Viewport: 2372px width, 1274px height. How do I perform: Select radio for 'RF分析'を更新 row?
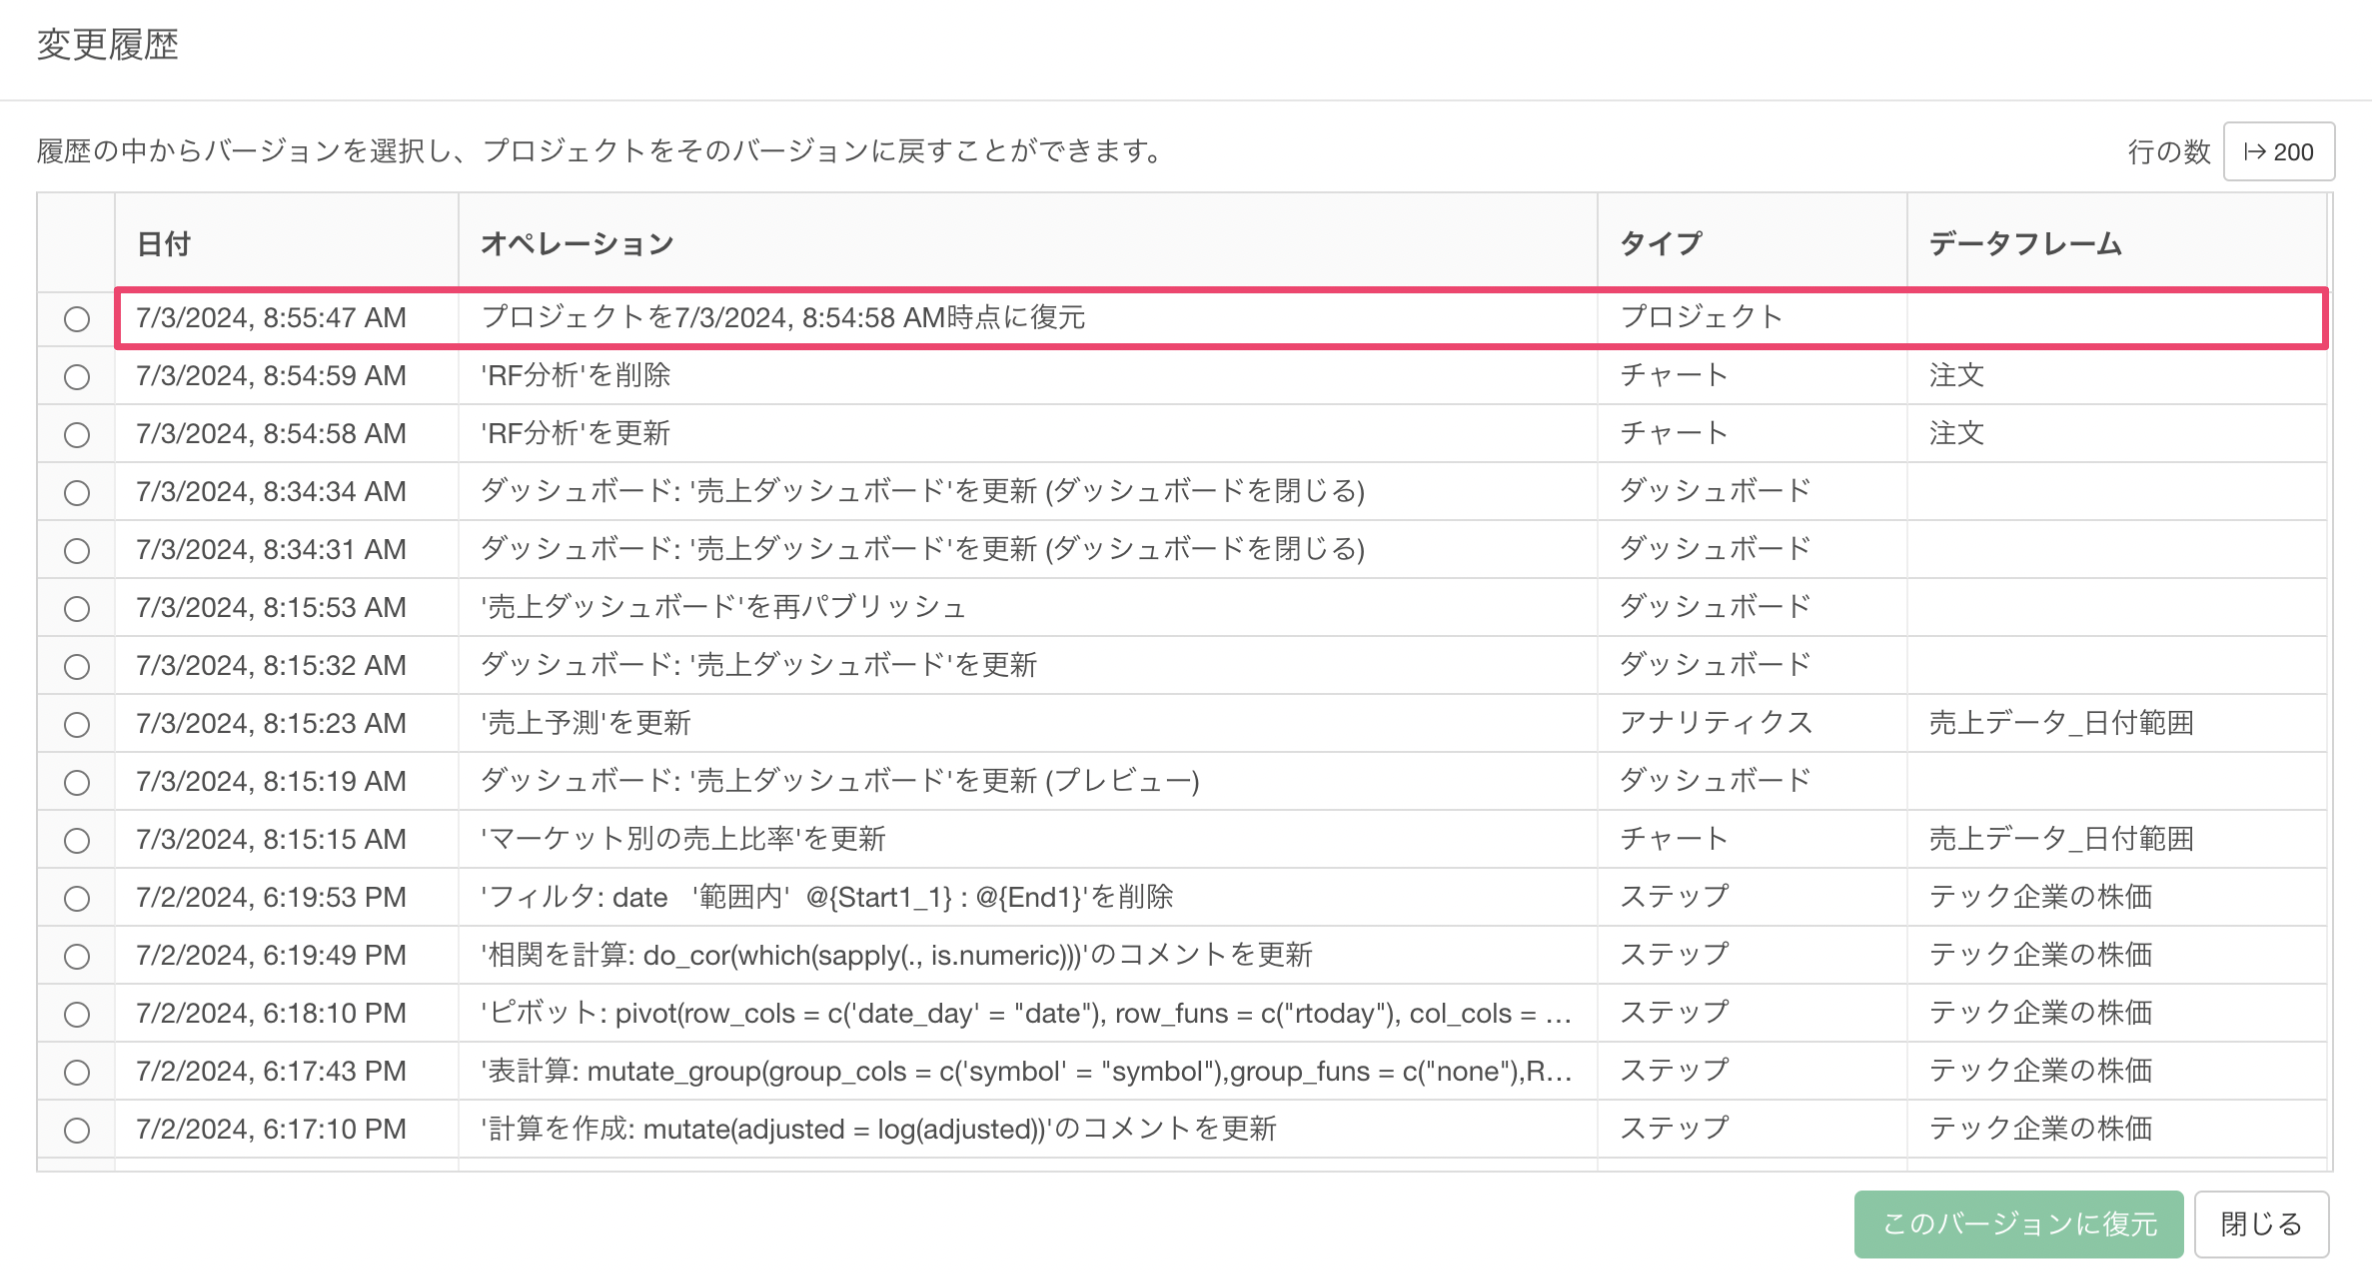[77, 435]
